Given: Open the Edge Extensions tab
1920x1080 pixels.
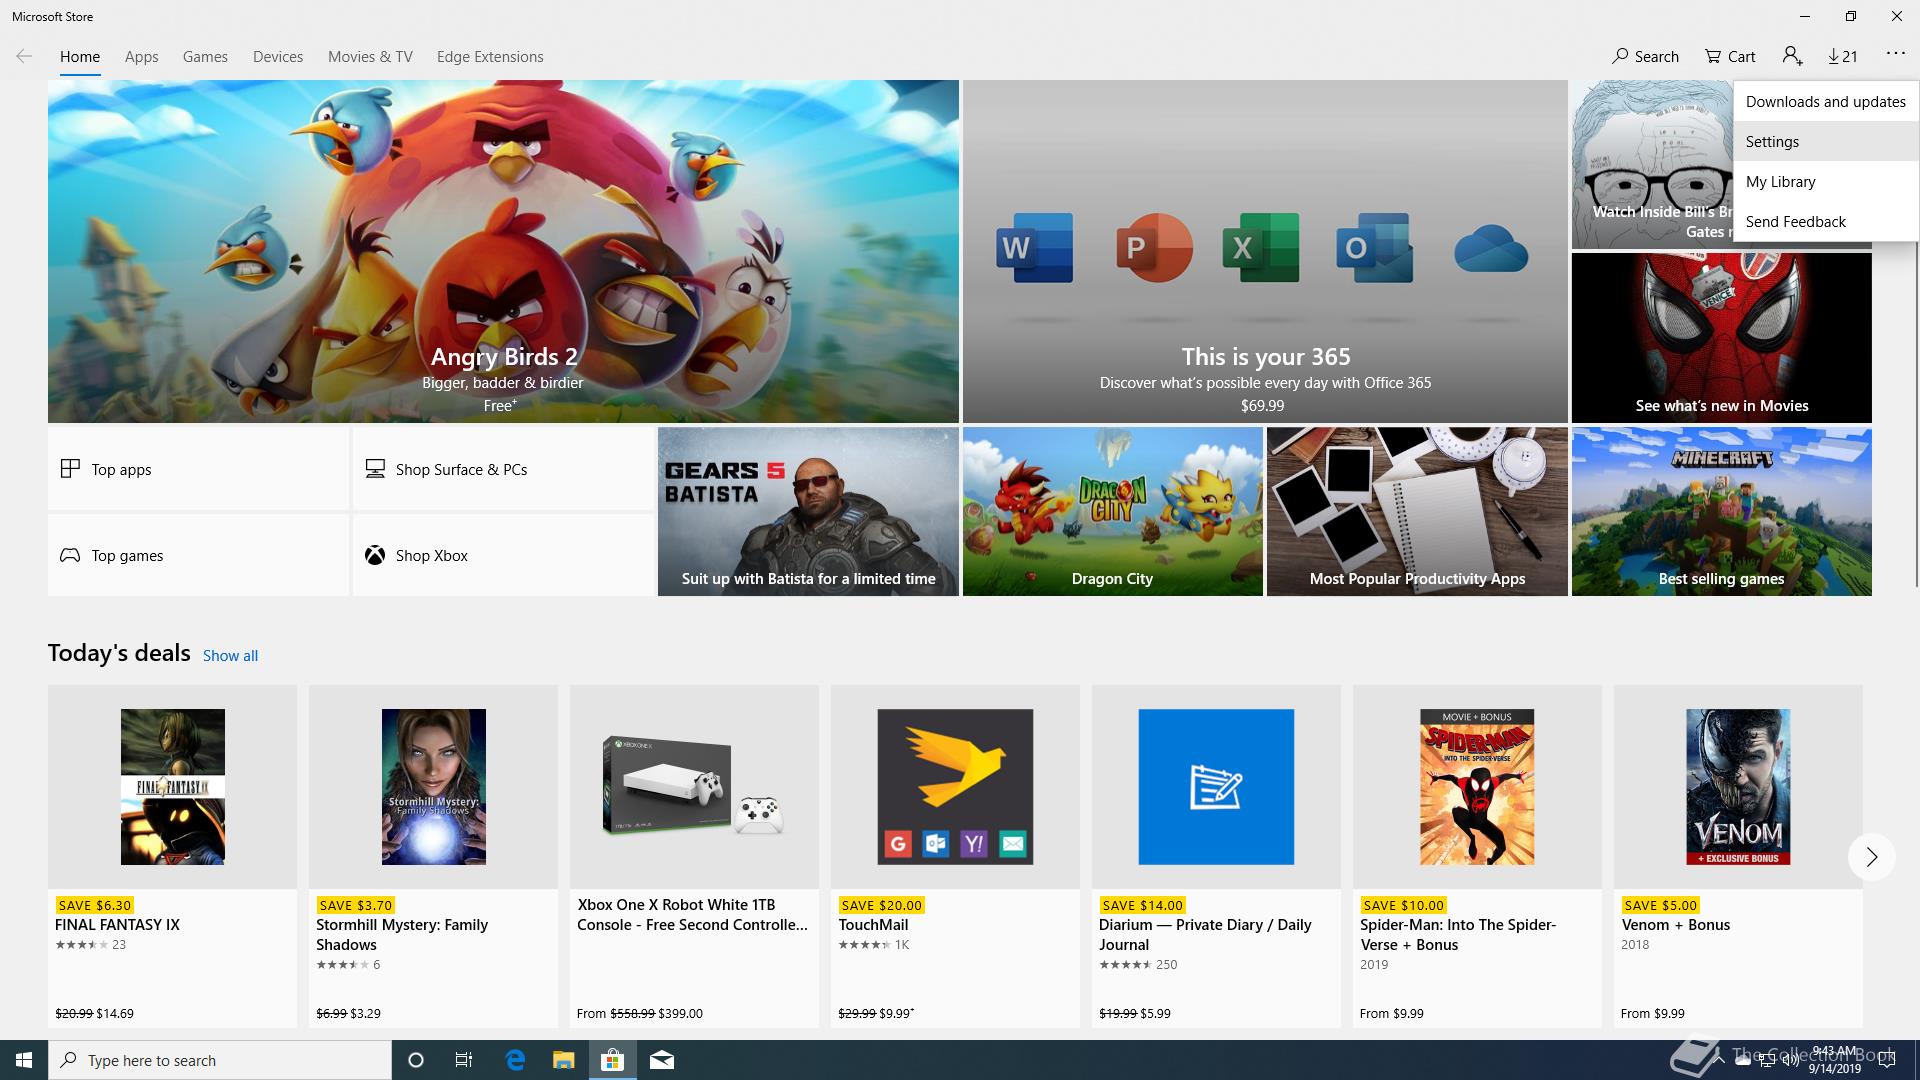Looking at the screenshot, I should 490,57.
